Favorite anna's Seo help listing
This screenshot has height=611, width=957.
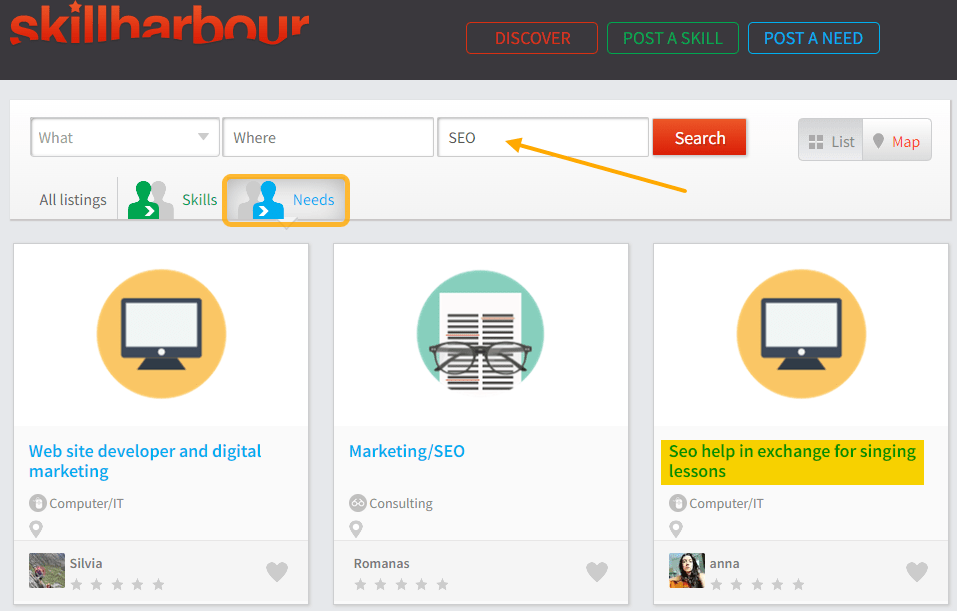click(x=917, y=571)
